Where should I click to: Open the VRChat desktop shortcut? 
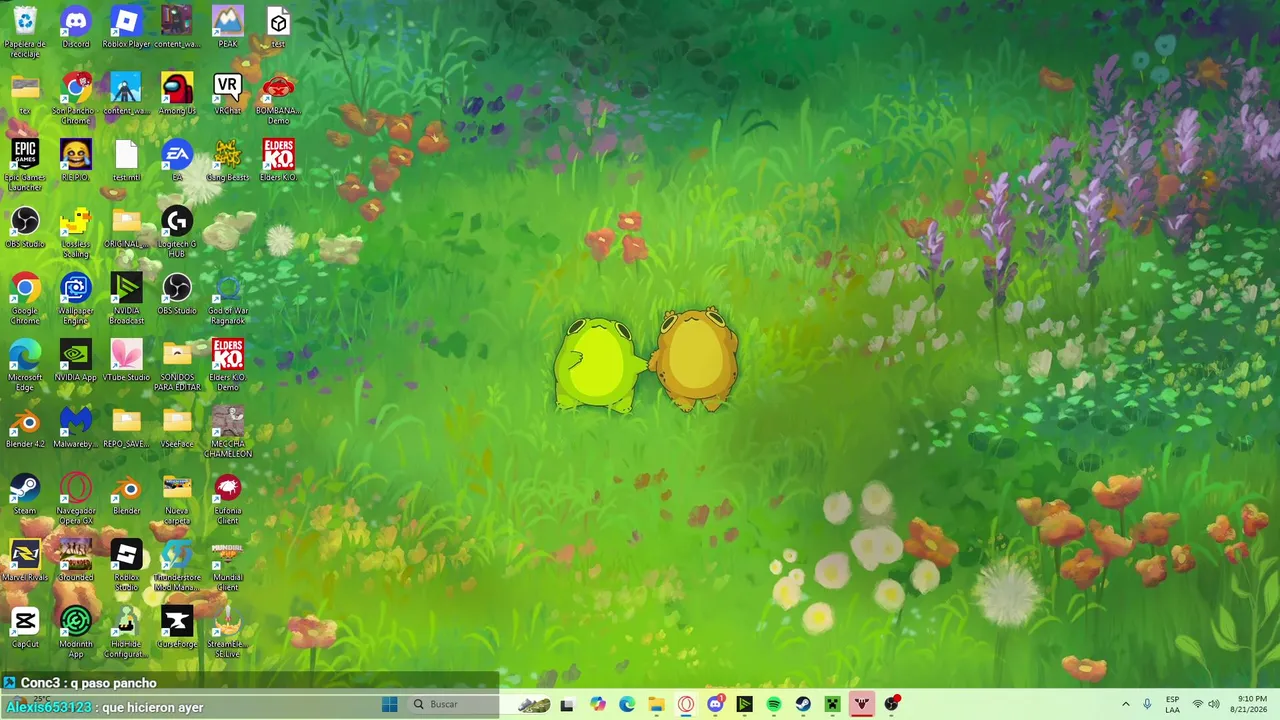pyautogui.click(x=228, y=94)
